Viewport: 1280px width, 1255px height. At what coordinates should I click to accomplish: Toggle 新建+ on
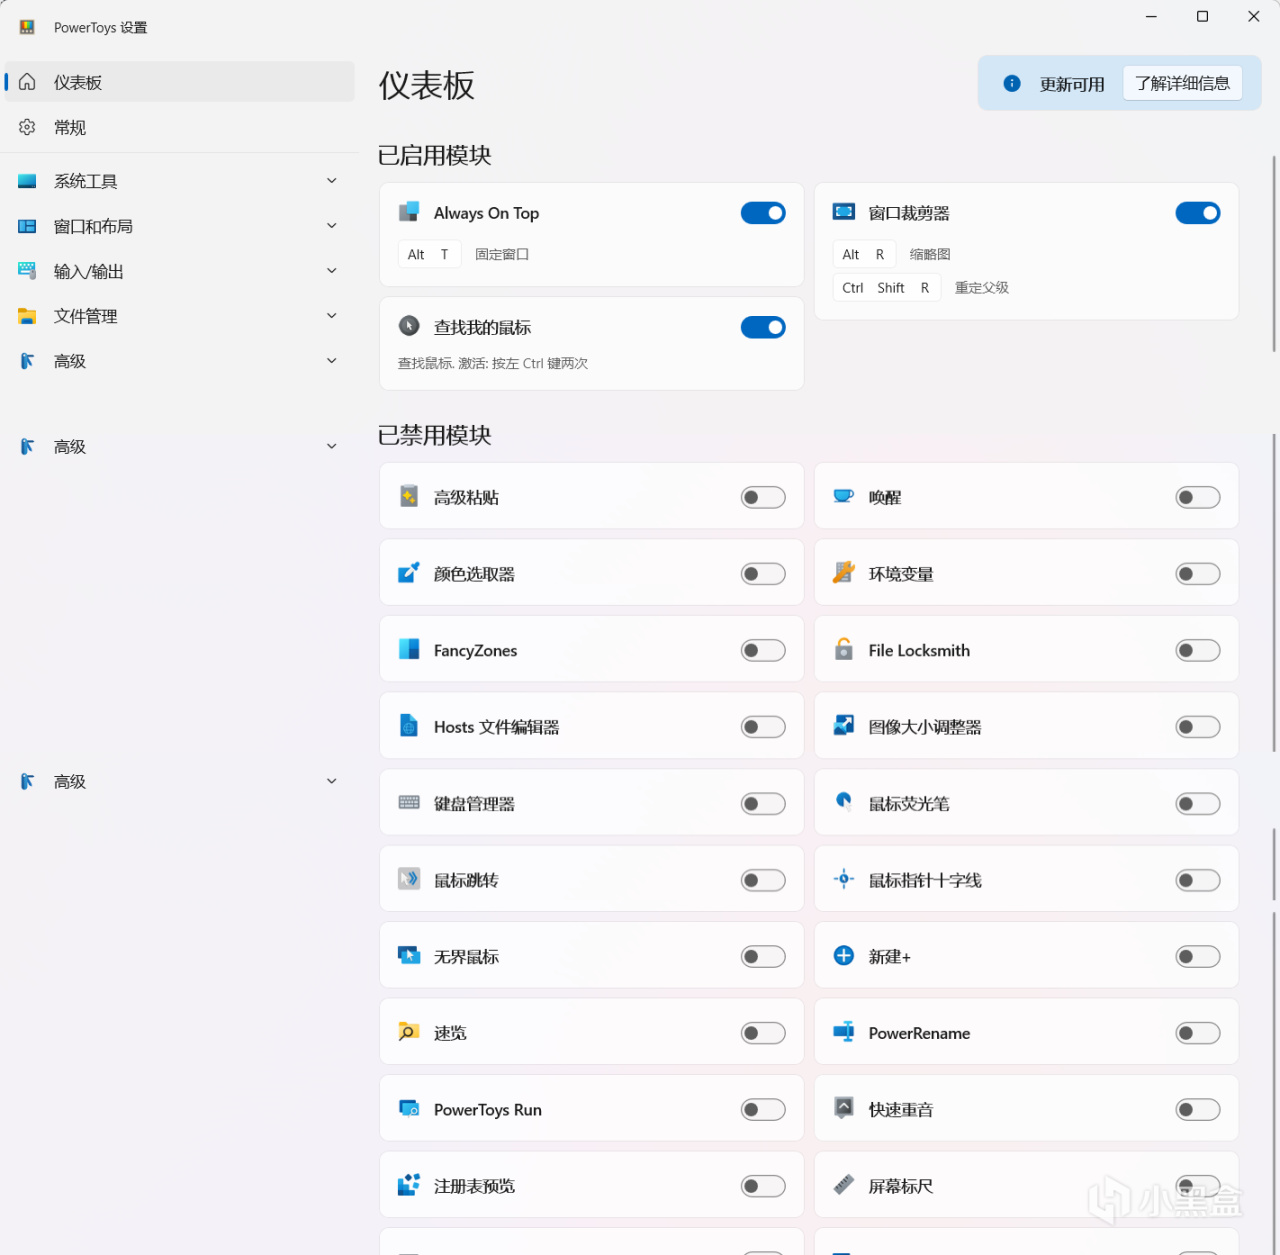pos(1198,956)
